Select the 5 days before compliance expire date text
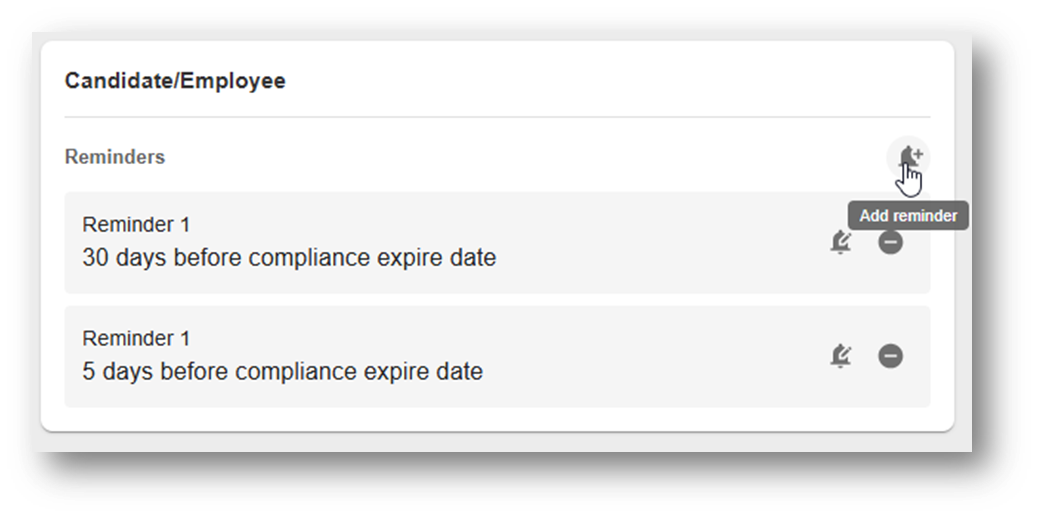 click(x=282, y=372)
